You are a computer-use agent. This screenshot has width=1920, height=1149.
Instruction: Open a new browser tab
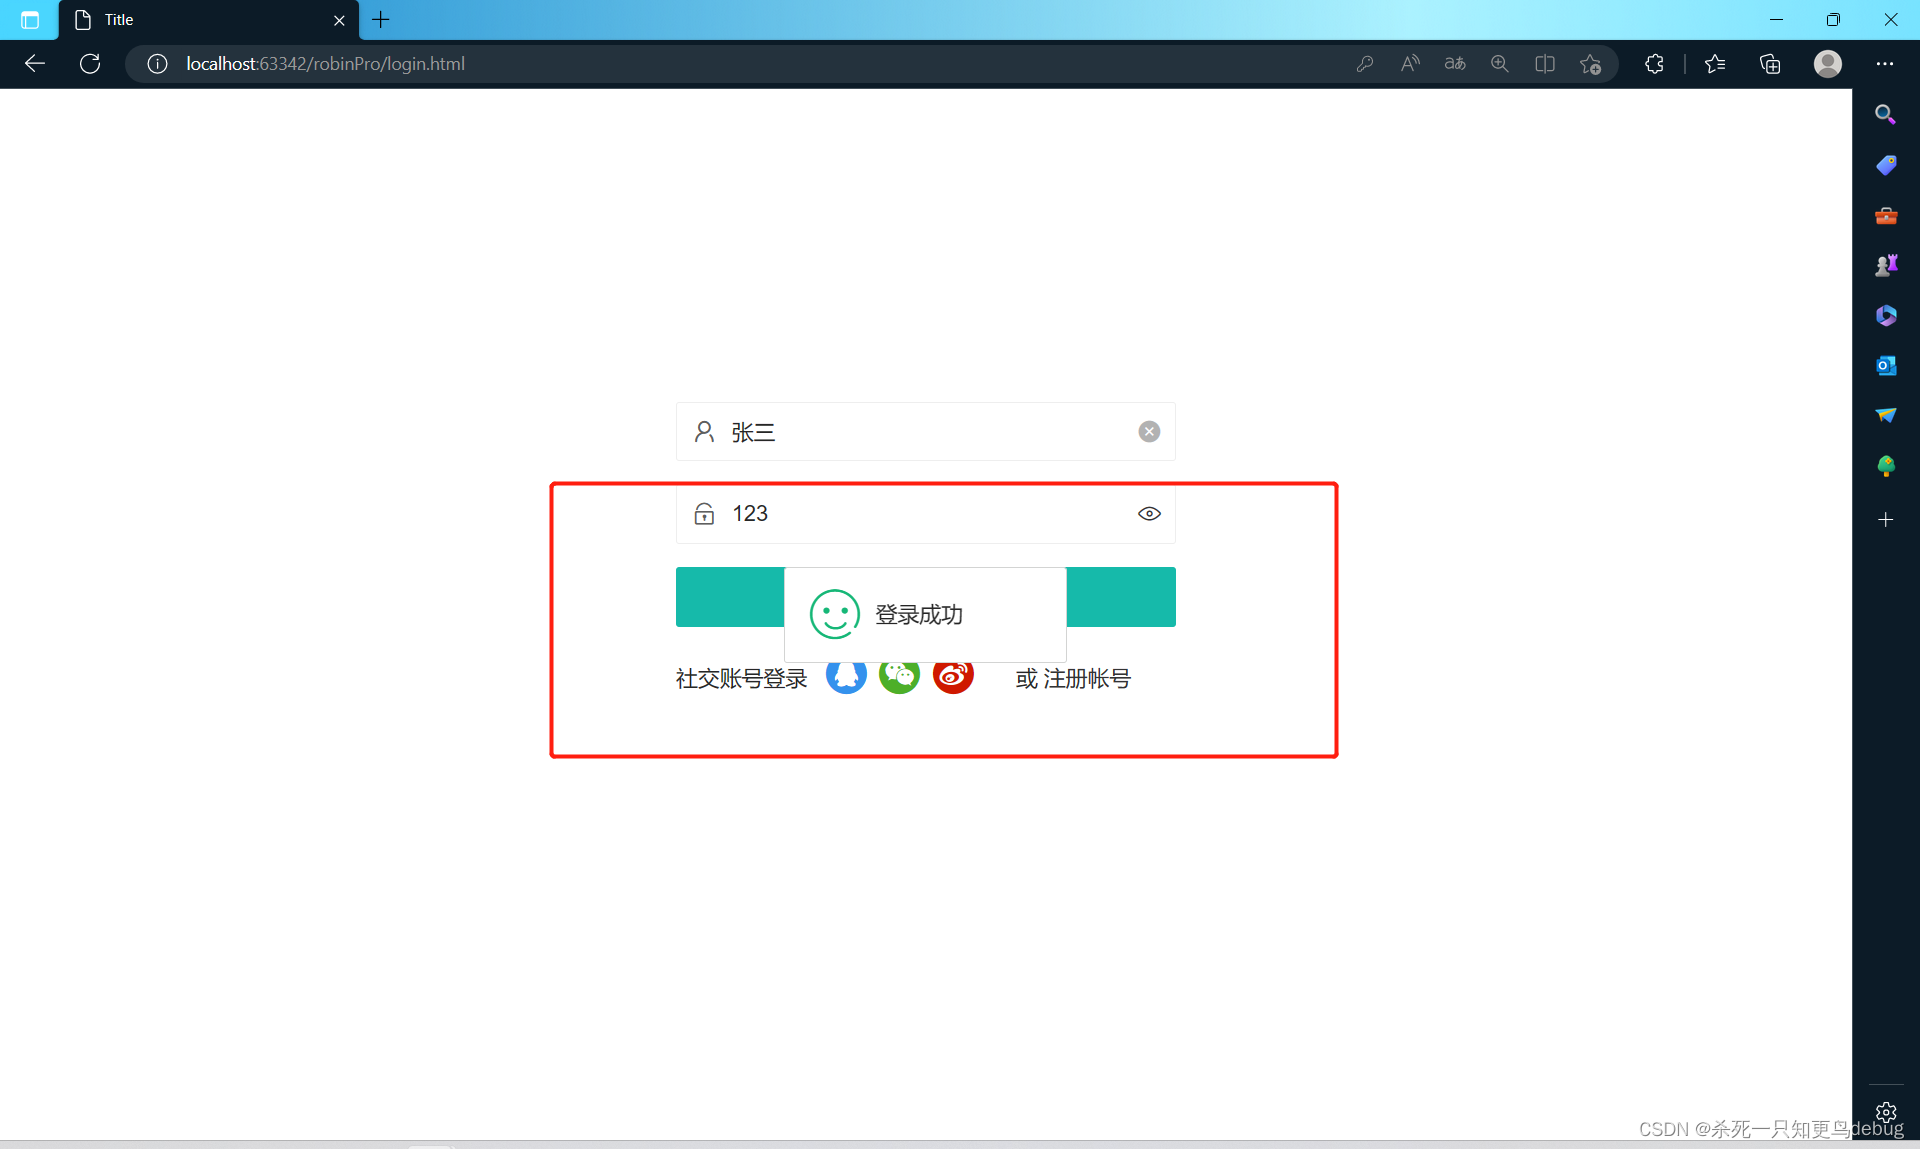click(381, 20)
